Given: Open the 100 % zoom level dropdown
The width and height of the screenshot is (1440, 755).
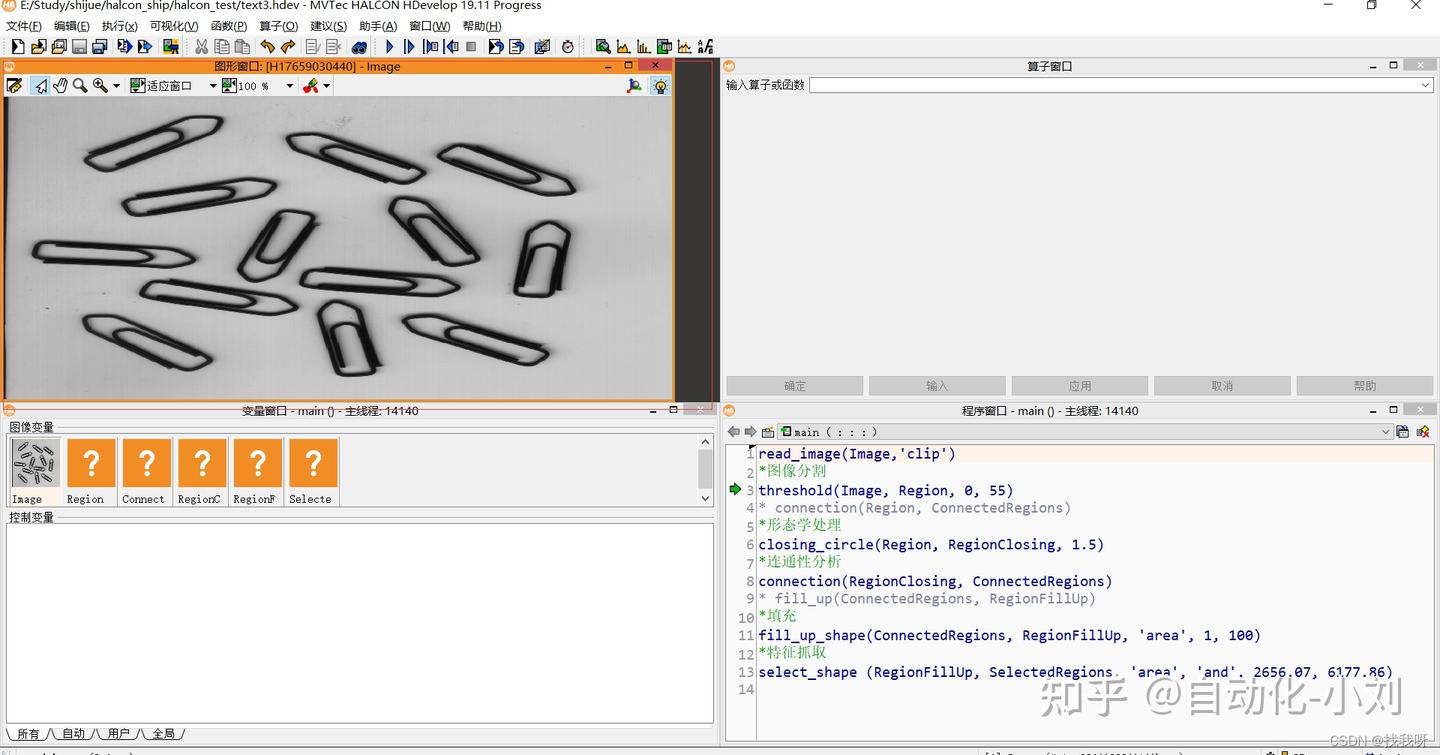Looking at the screenshot, I should [290, 86].
